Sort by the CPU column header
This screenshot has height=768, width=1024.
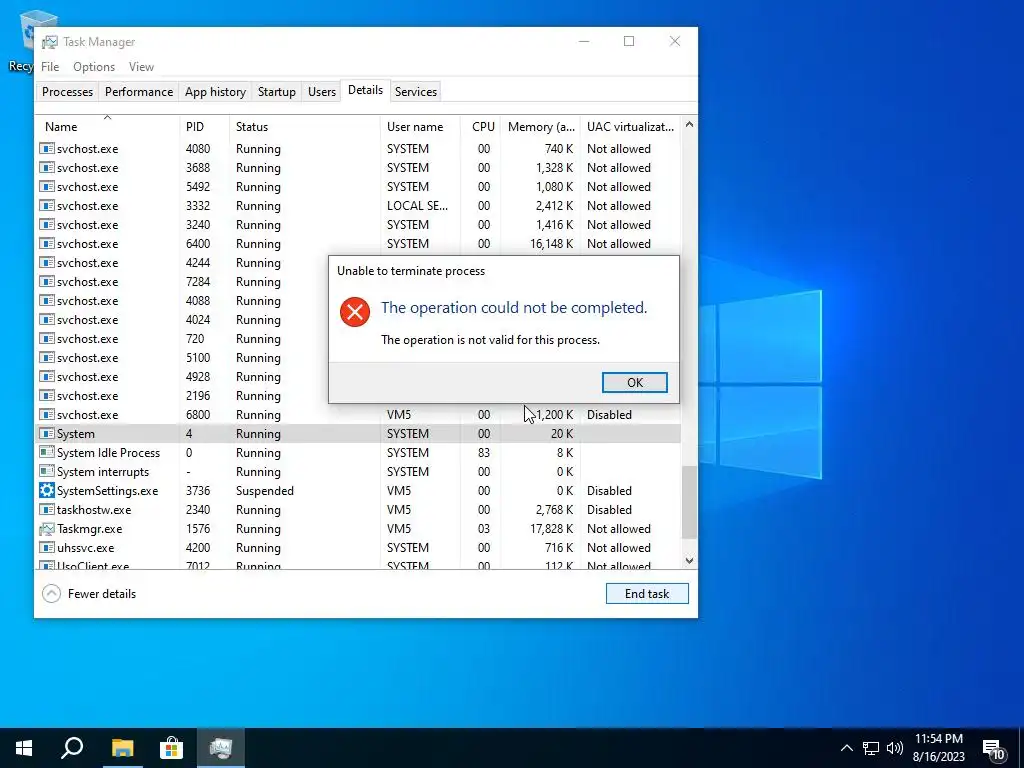tap(482, 127)
